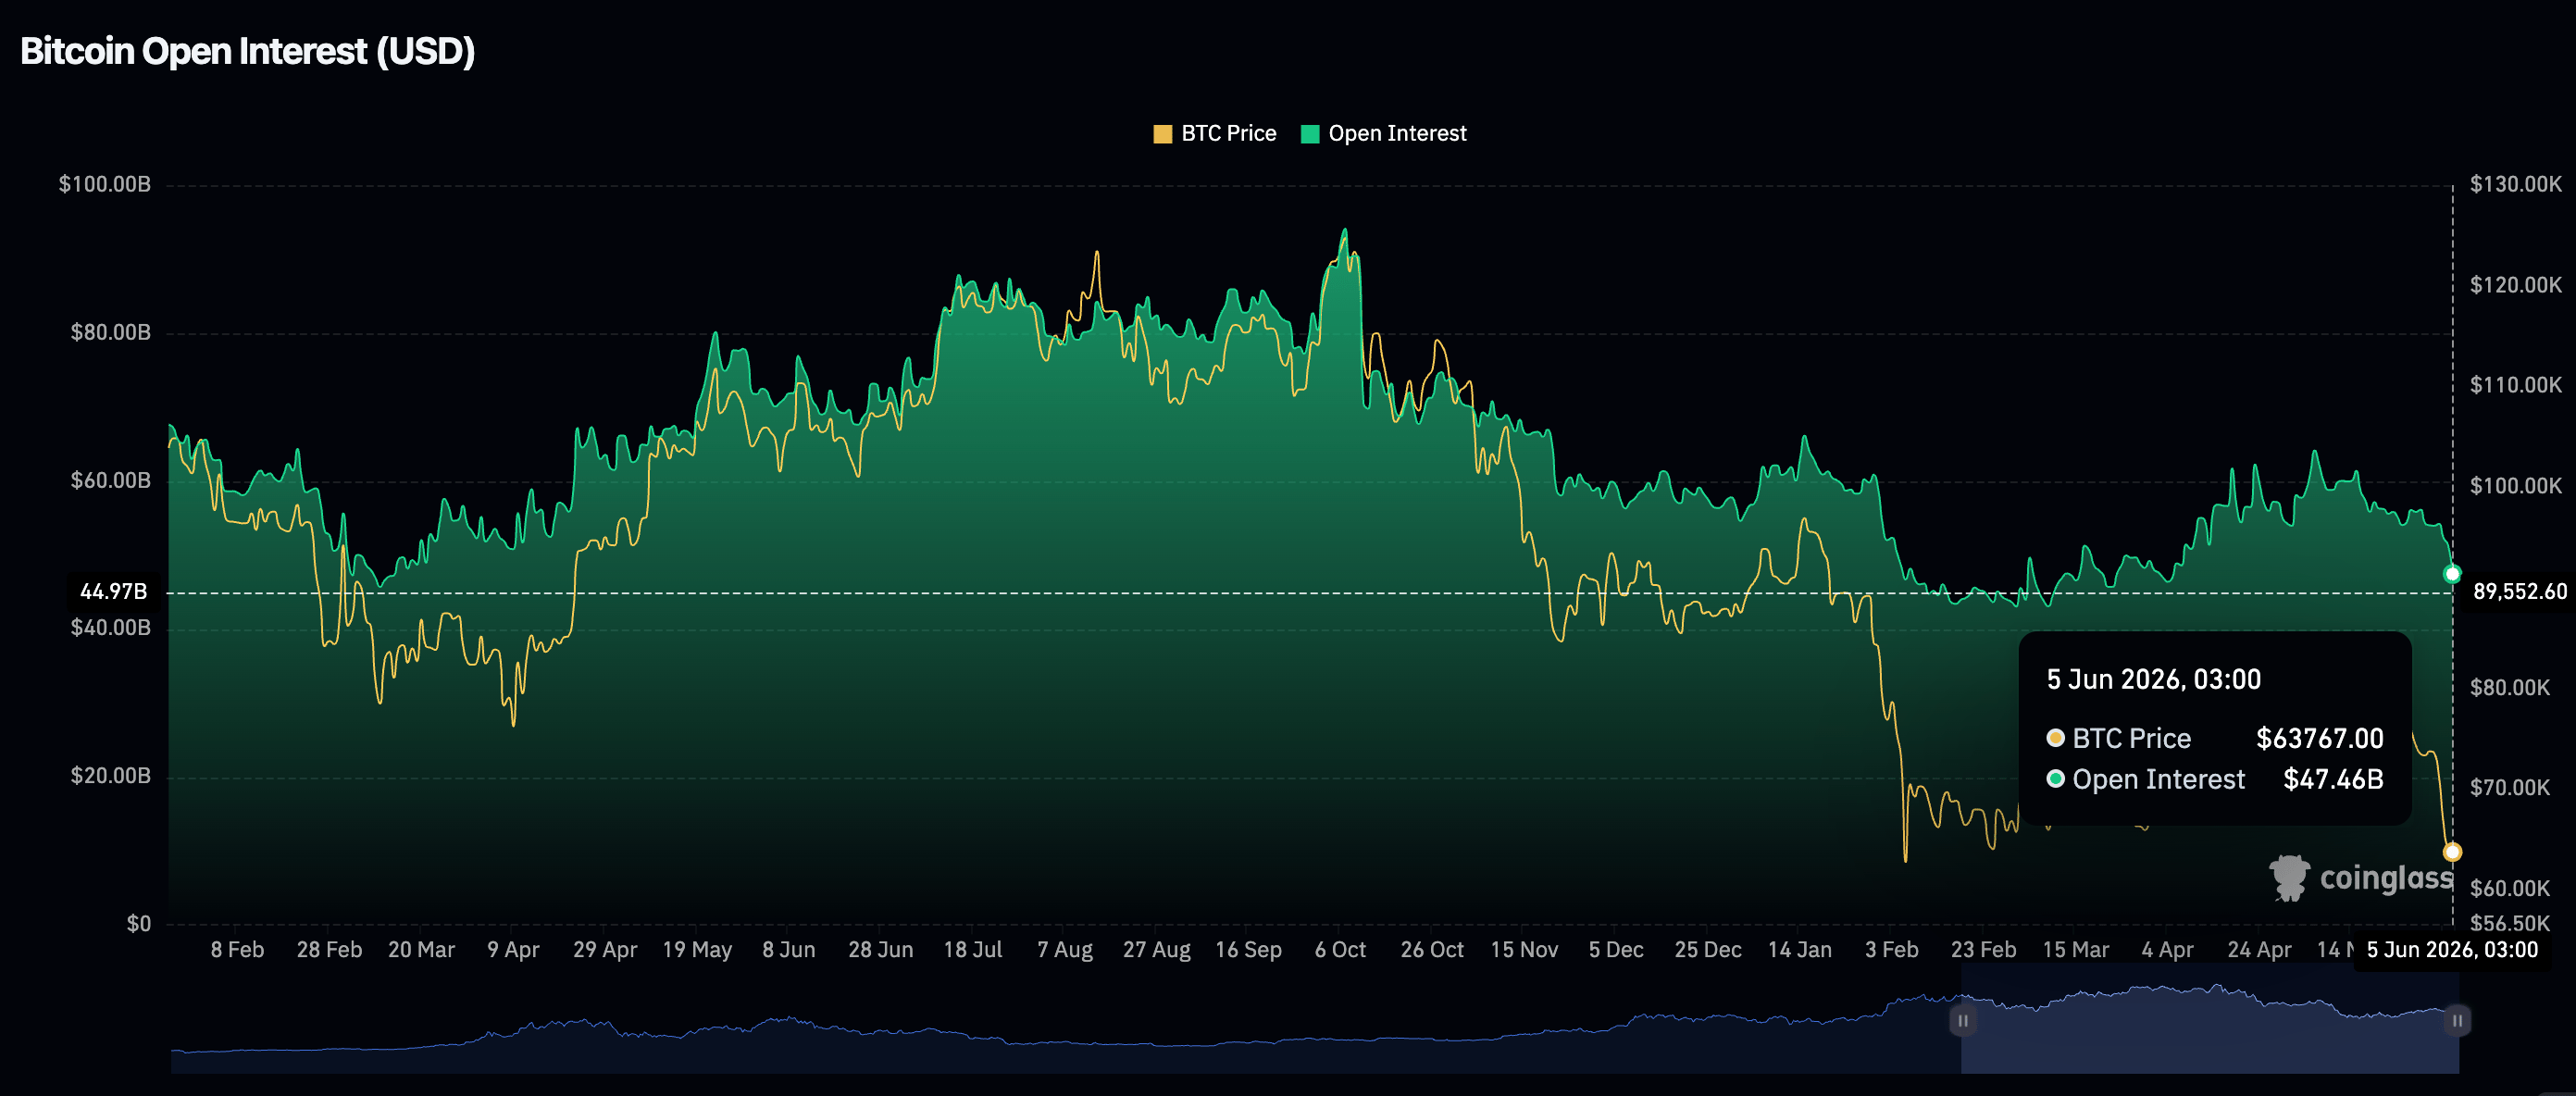
Task: Click the 44.97B crosshair value label
Action: coord(113,592)
